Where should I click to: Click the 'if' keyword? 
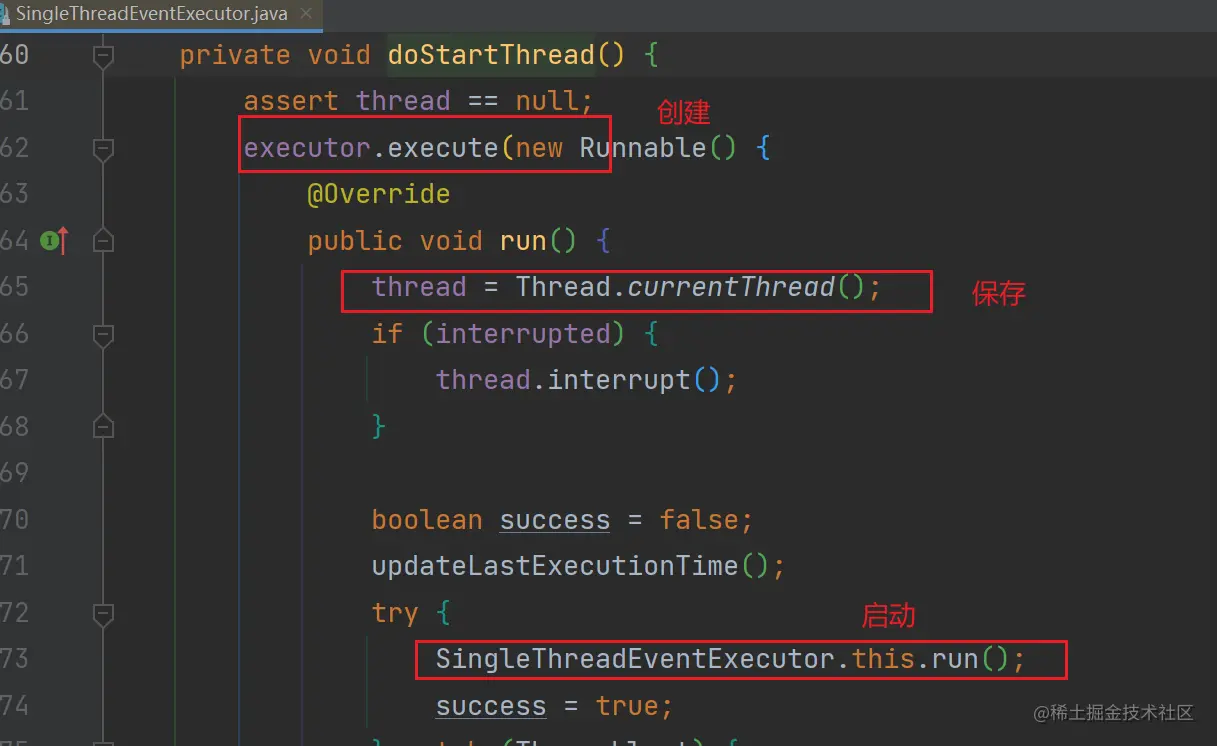coord(387,333)
